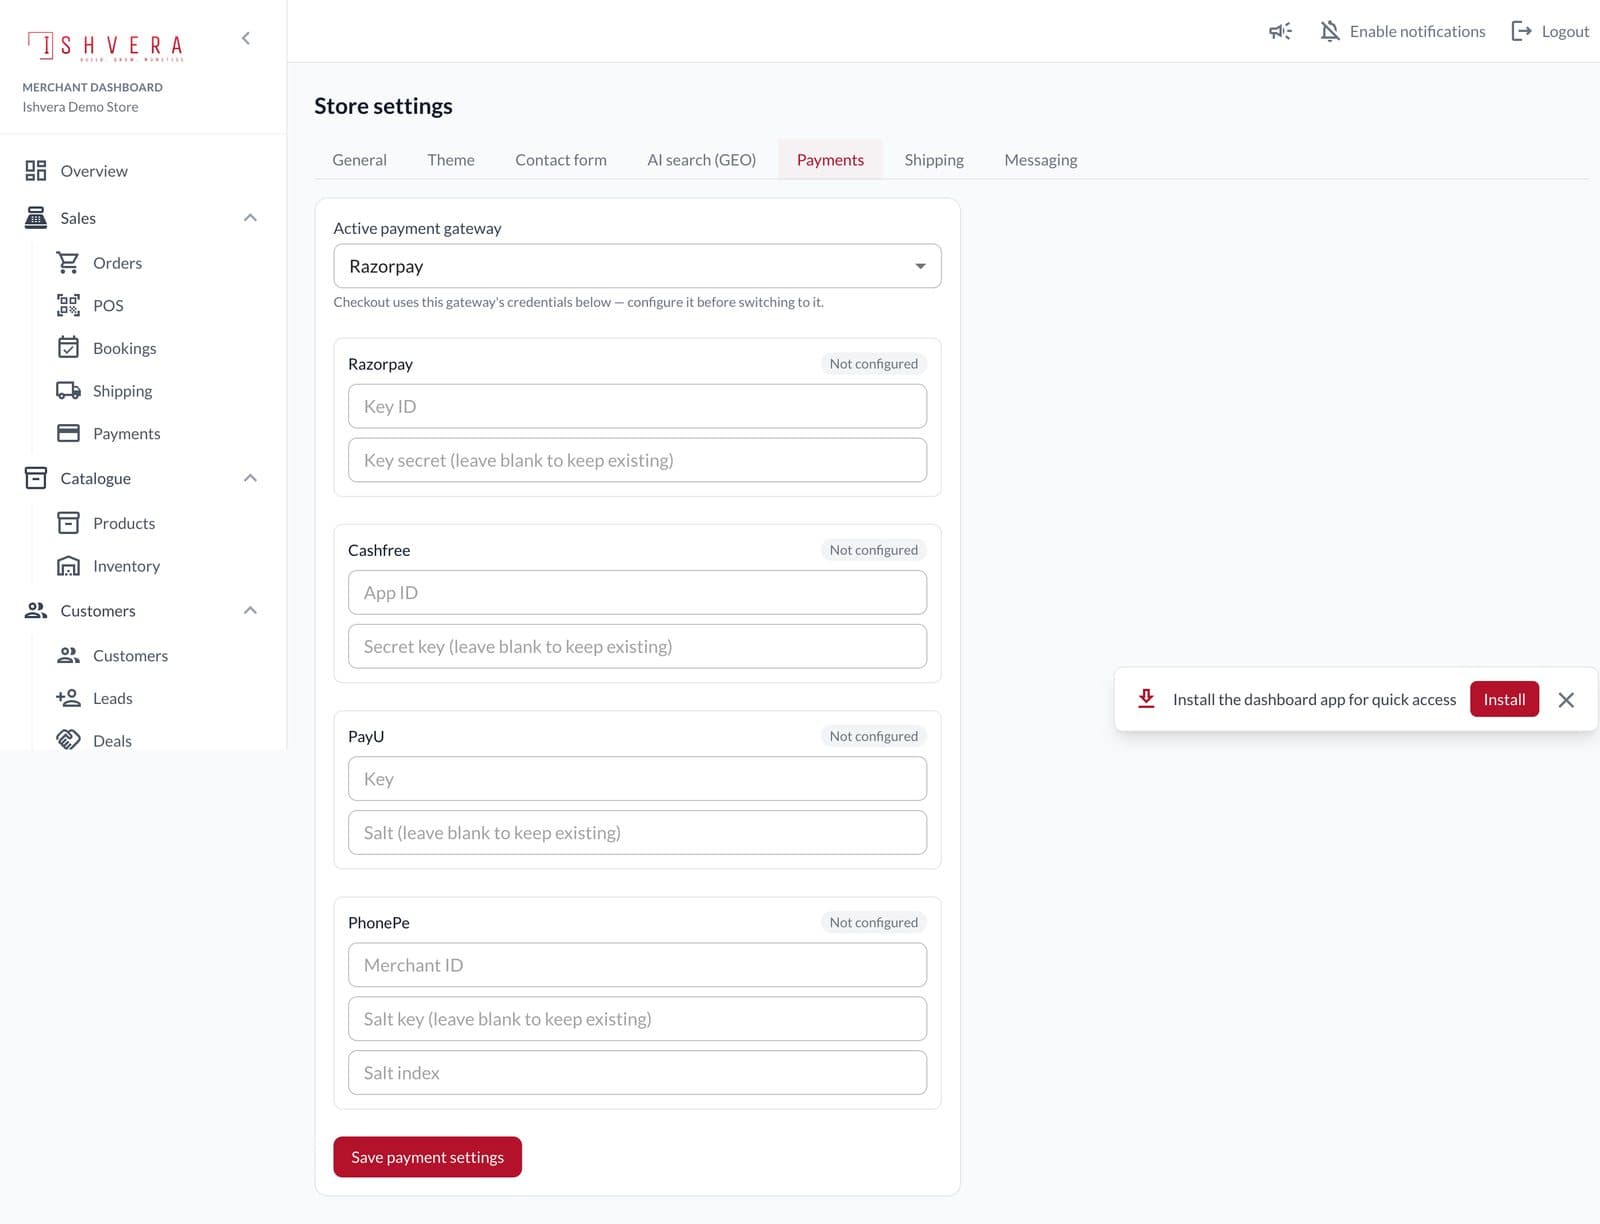Switch to the General tab
This screenshot has width=1600, height=1224.
pos(359,160)
